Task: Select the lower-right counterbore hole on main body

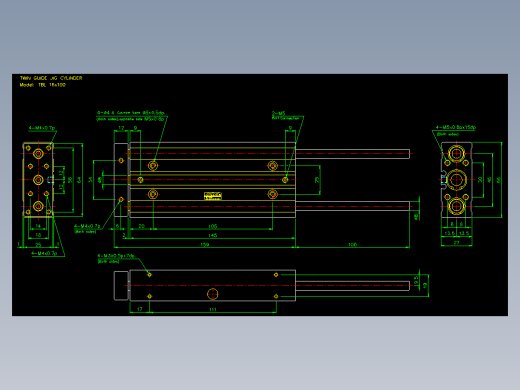Action: (273, 194)
